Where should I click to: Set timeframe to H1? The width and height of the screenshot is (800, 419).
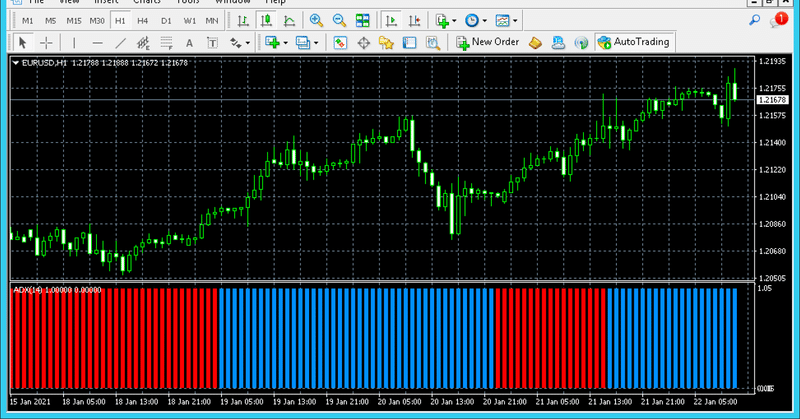pyautogui.click(x=120, y=21)
